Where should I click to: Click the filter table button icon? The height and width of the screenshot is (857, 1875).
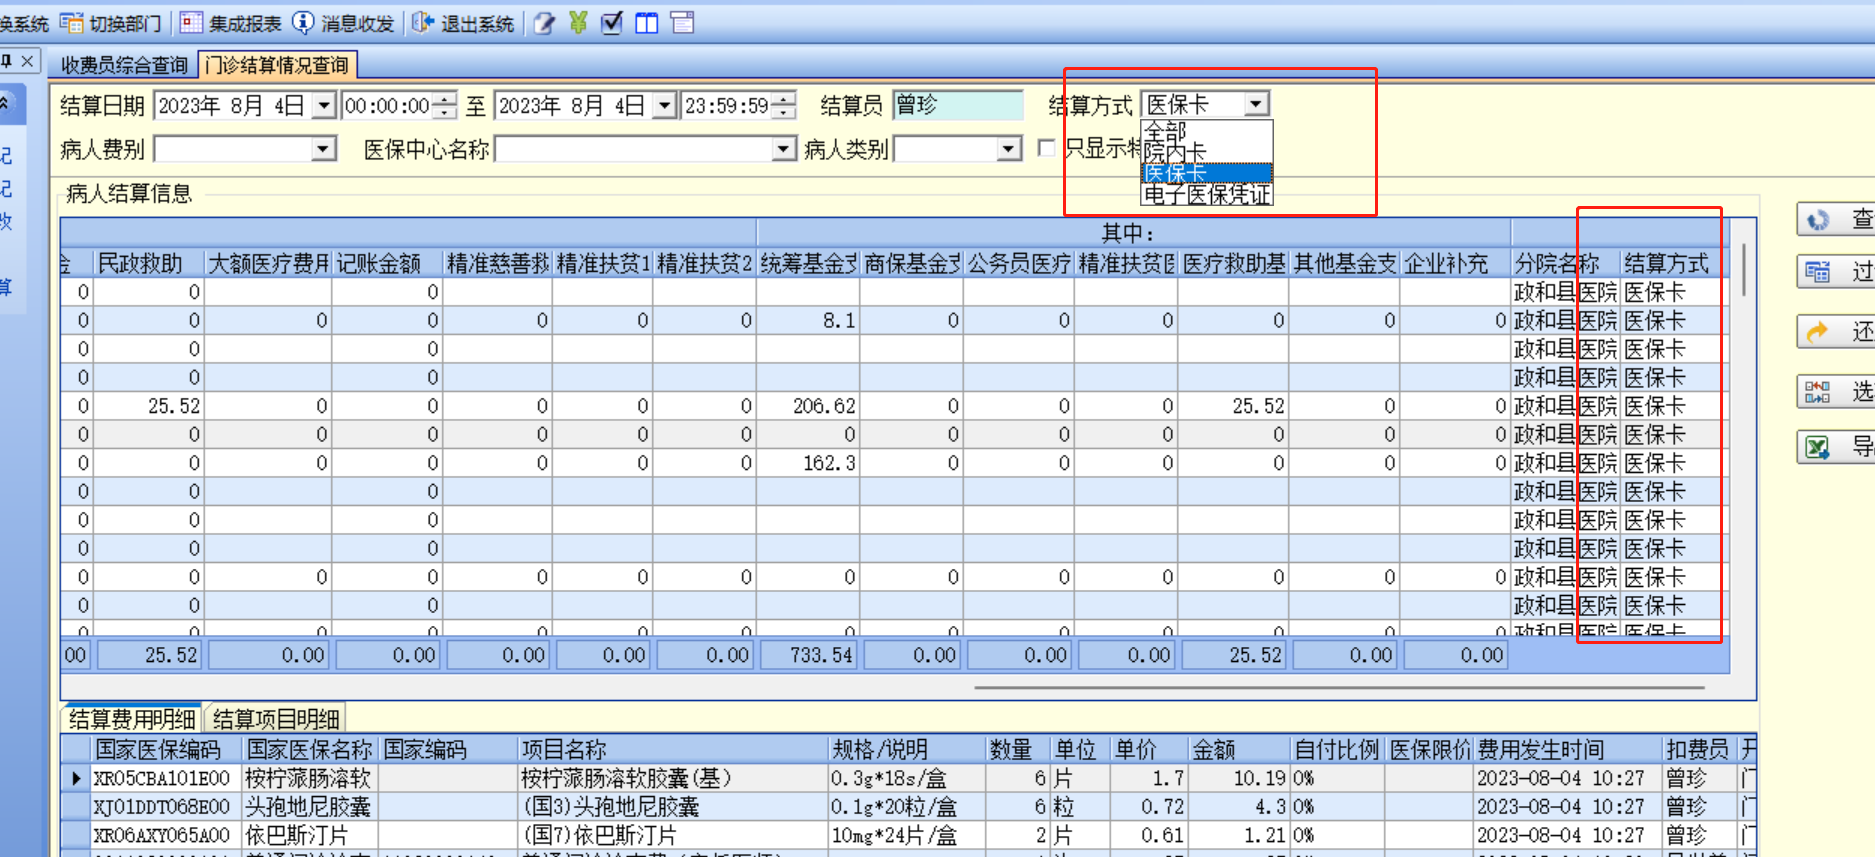point(1818,271)
